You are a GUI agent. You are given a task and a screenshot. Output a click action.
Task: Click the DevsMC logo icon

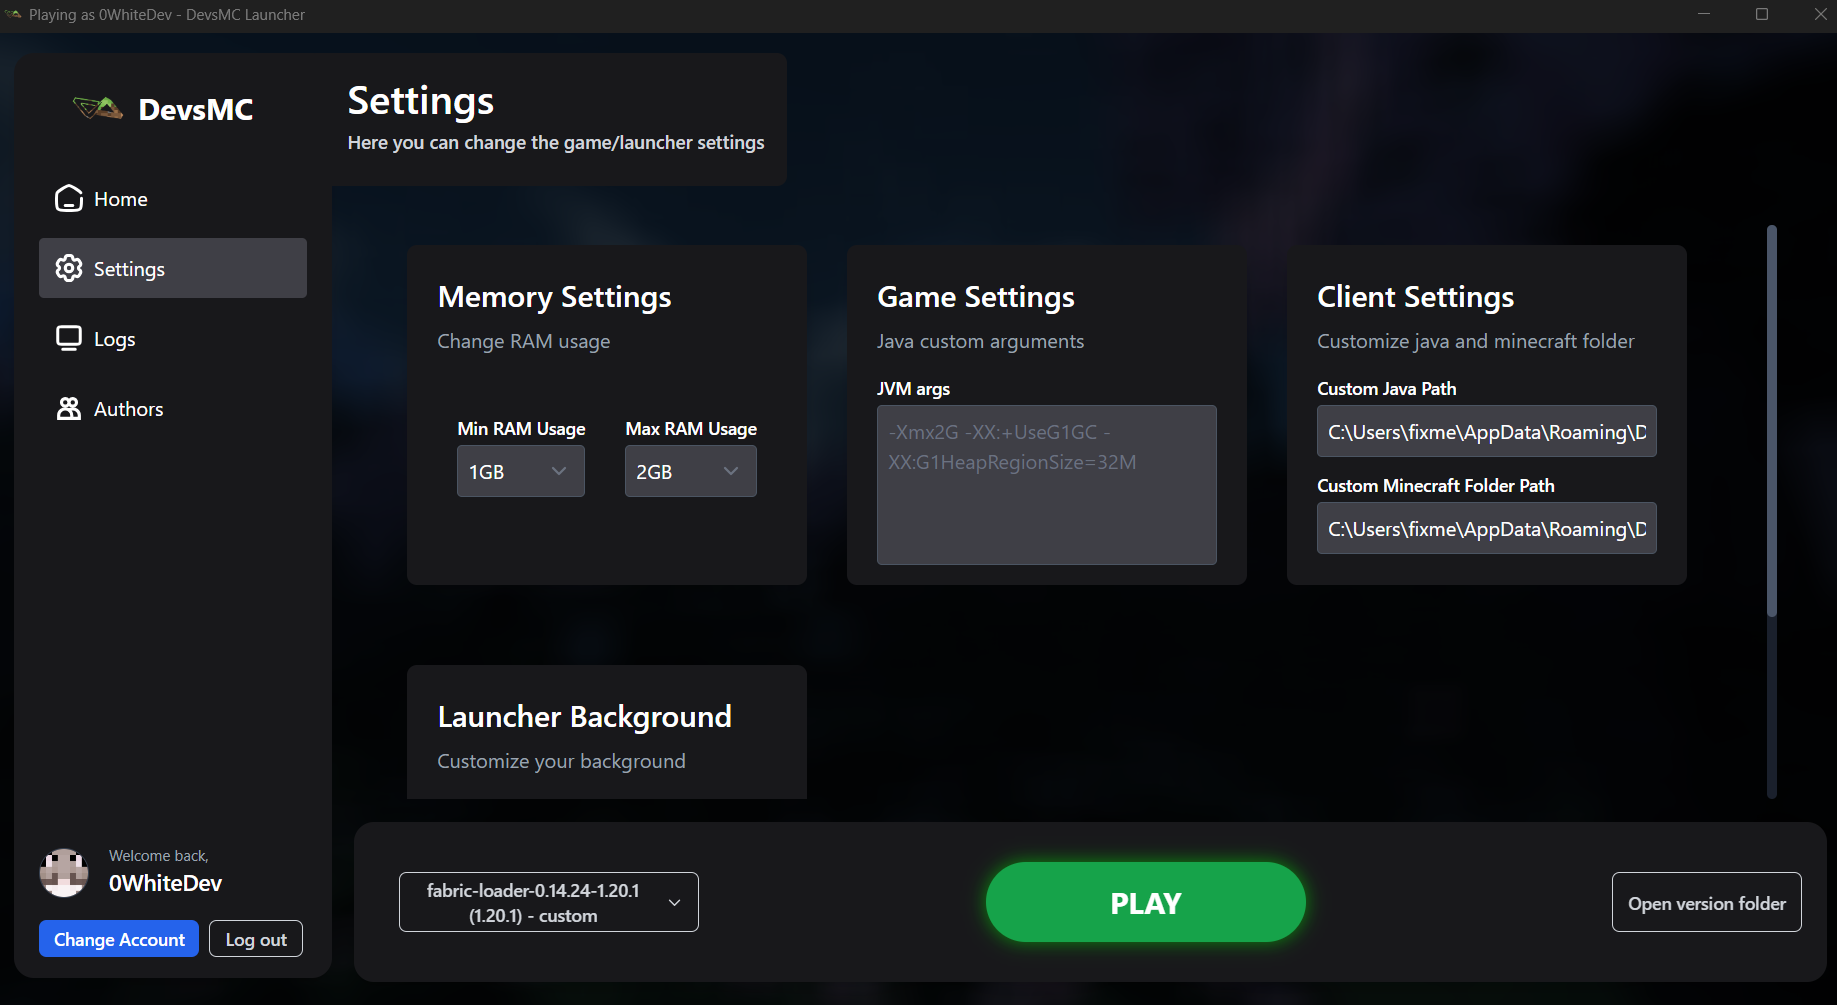(x=98, y=108)
